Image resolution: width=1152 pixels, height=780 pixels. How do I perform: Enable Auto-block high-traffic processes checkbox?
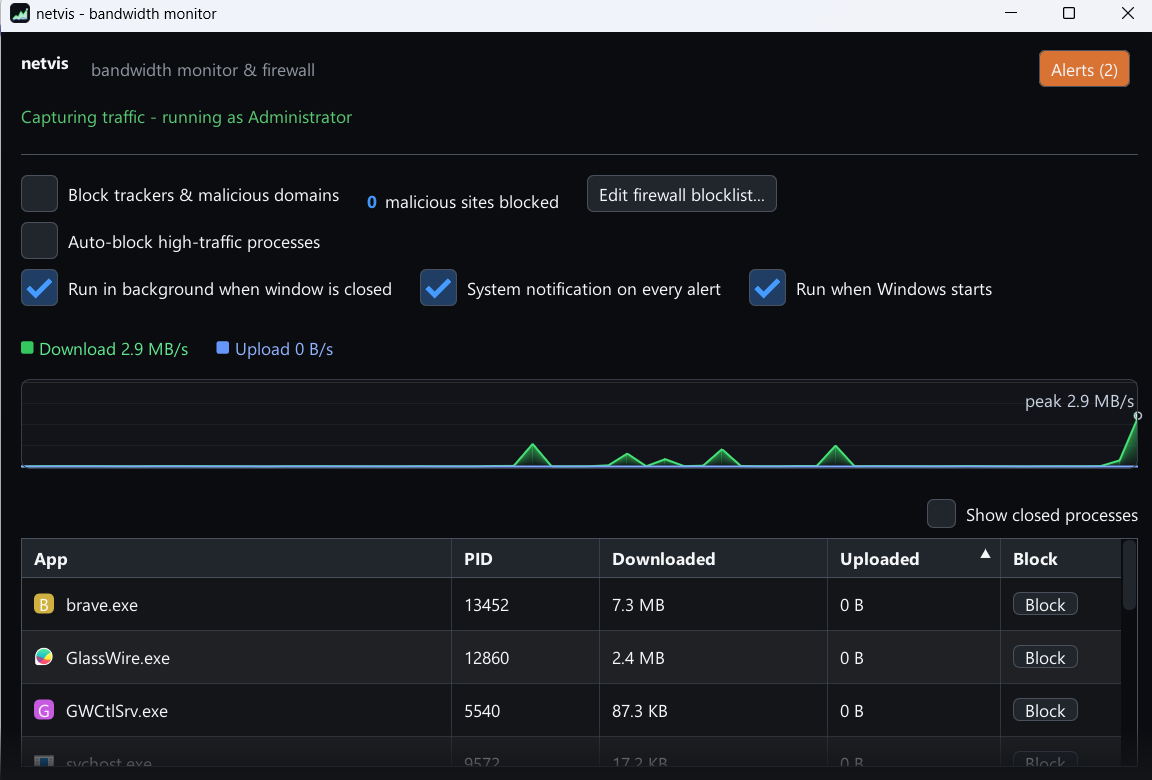pyautogui.click(x=40, y=241)
